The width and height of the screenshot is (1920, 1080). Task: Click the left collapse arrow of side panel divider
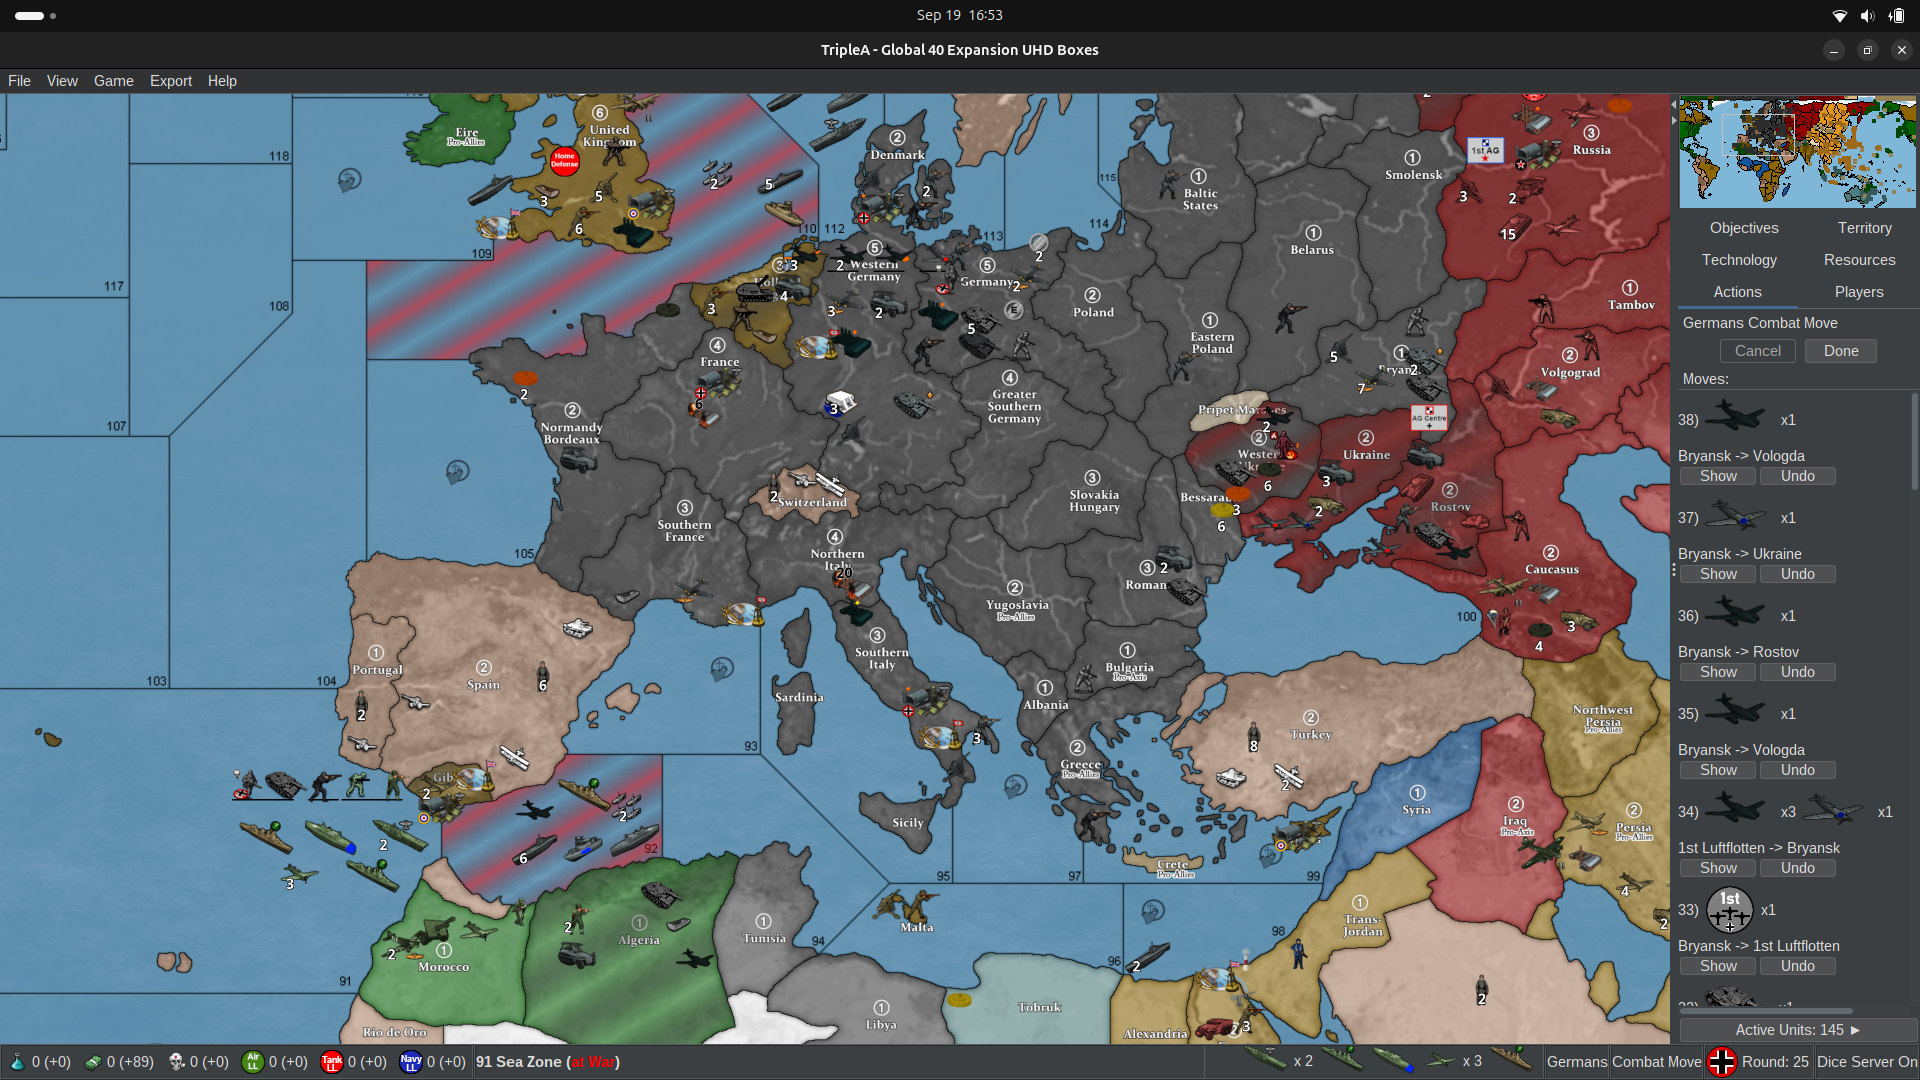coord(1674,104)
